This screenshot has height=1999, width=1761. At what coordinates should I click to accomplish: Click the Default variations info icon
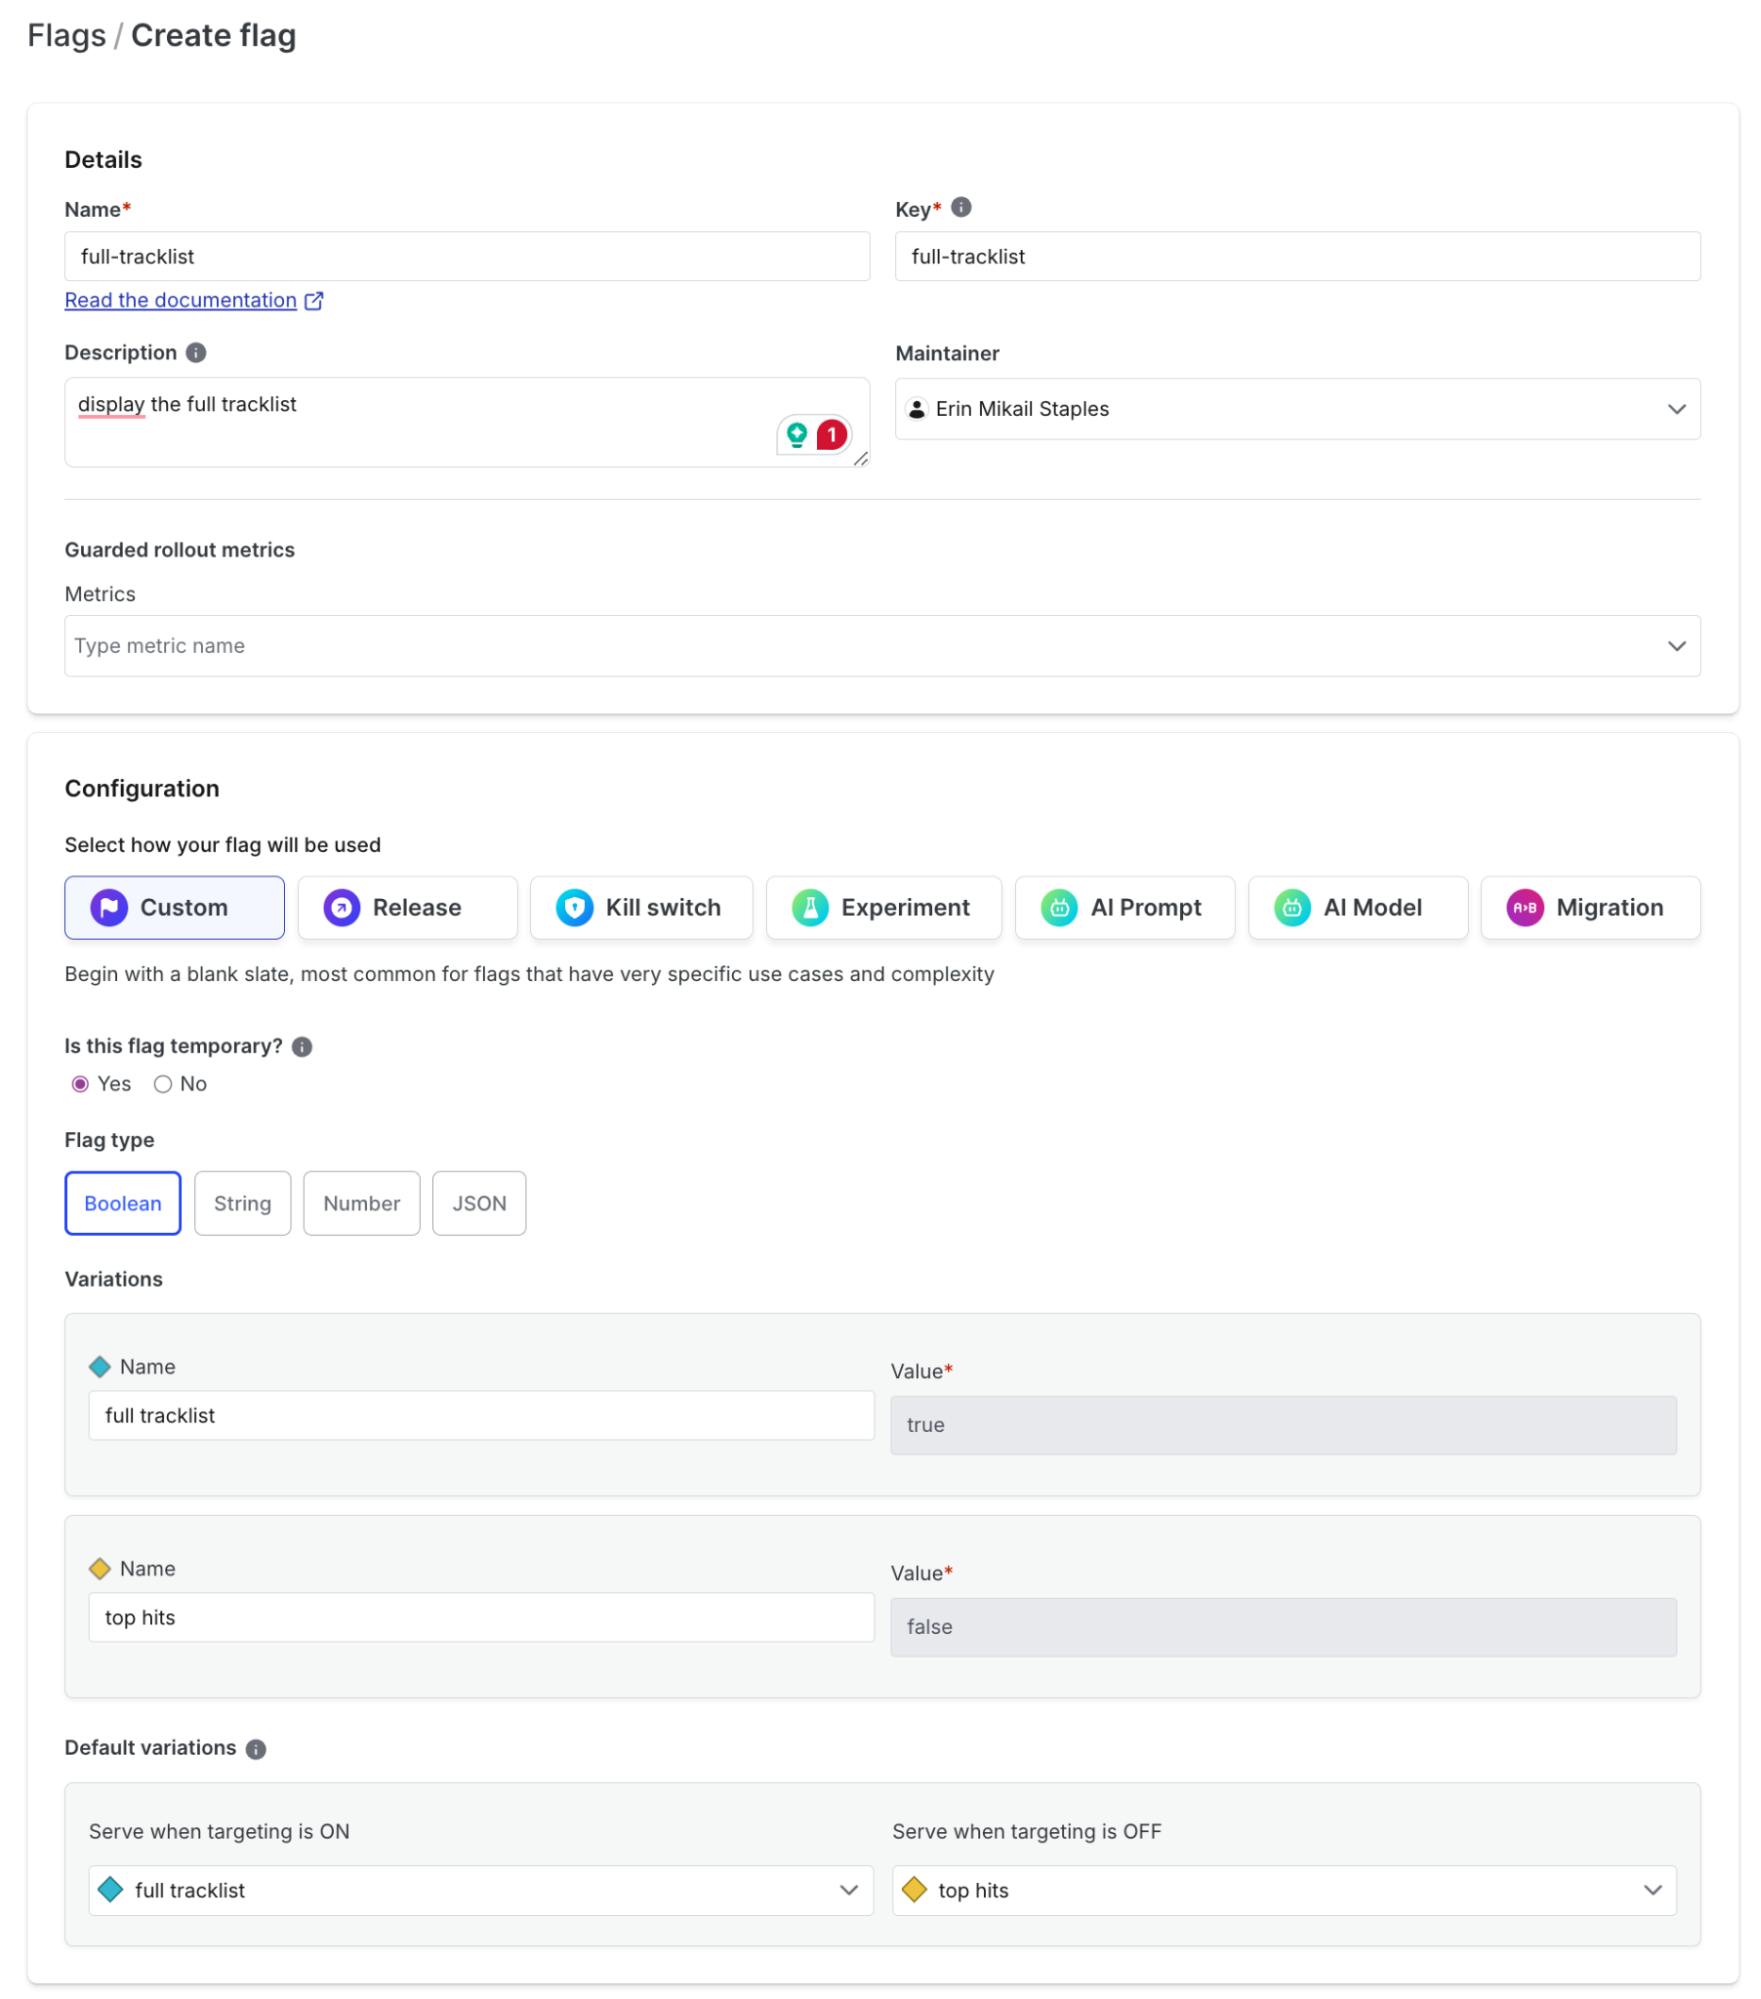click(256, 1749)
